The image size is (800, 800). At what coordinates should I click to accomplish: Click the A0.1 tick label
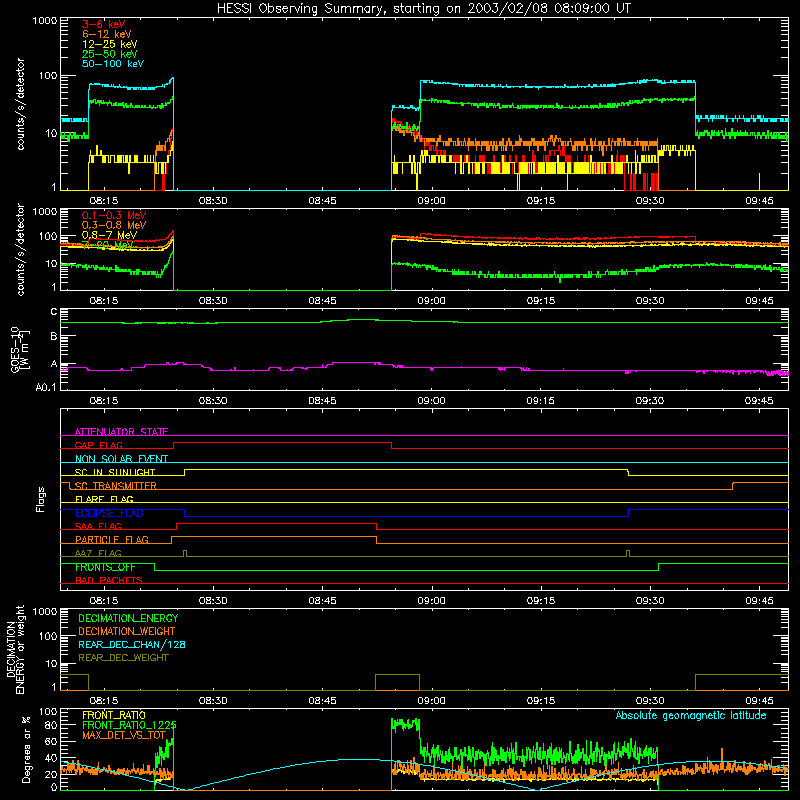(46, 387)
